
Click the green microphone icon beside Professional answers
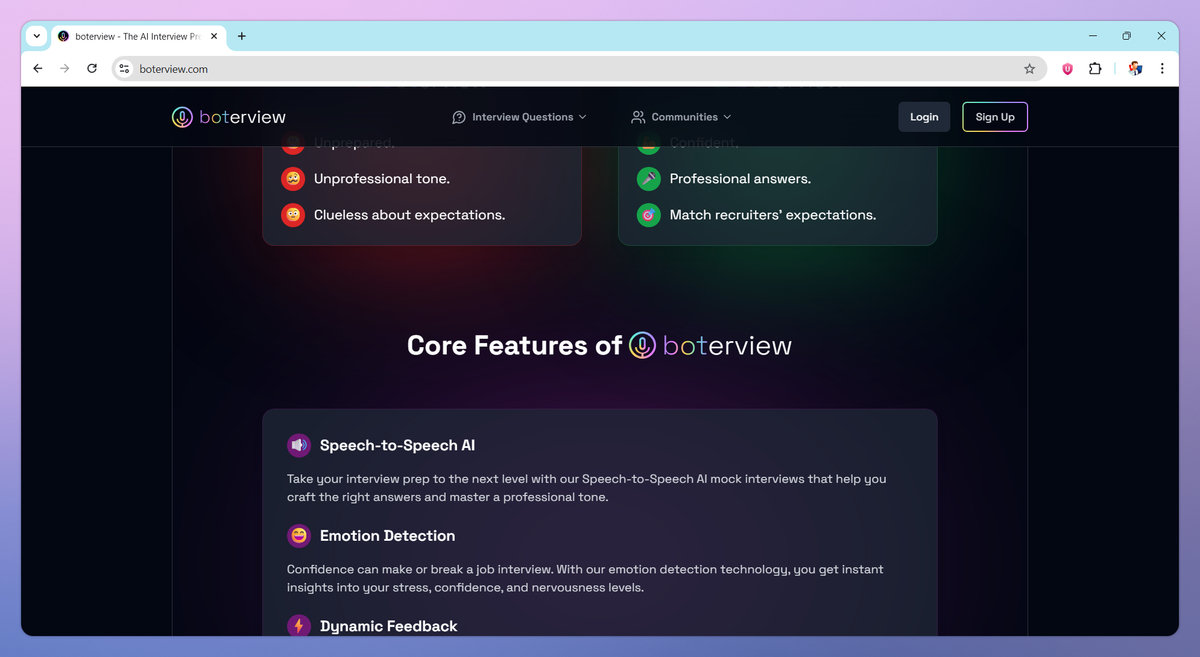coord(649,179)
